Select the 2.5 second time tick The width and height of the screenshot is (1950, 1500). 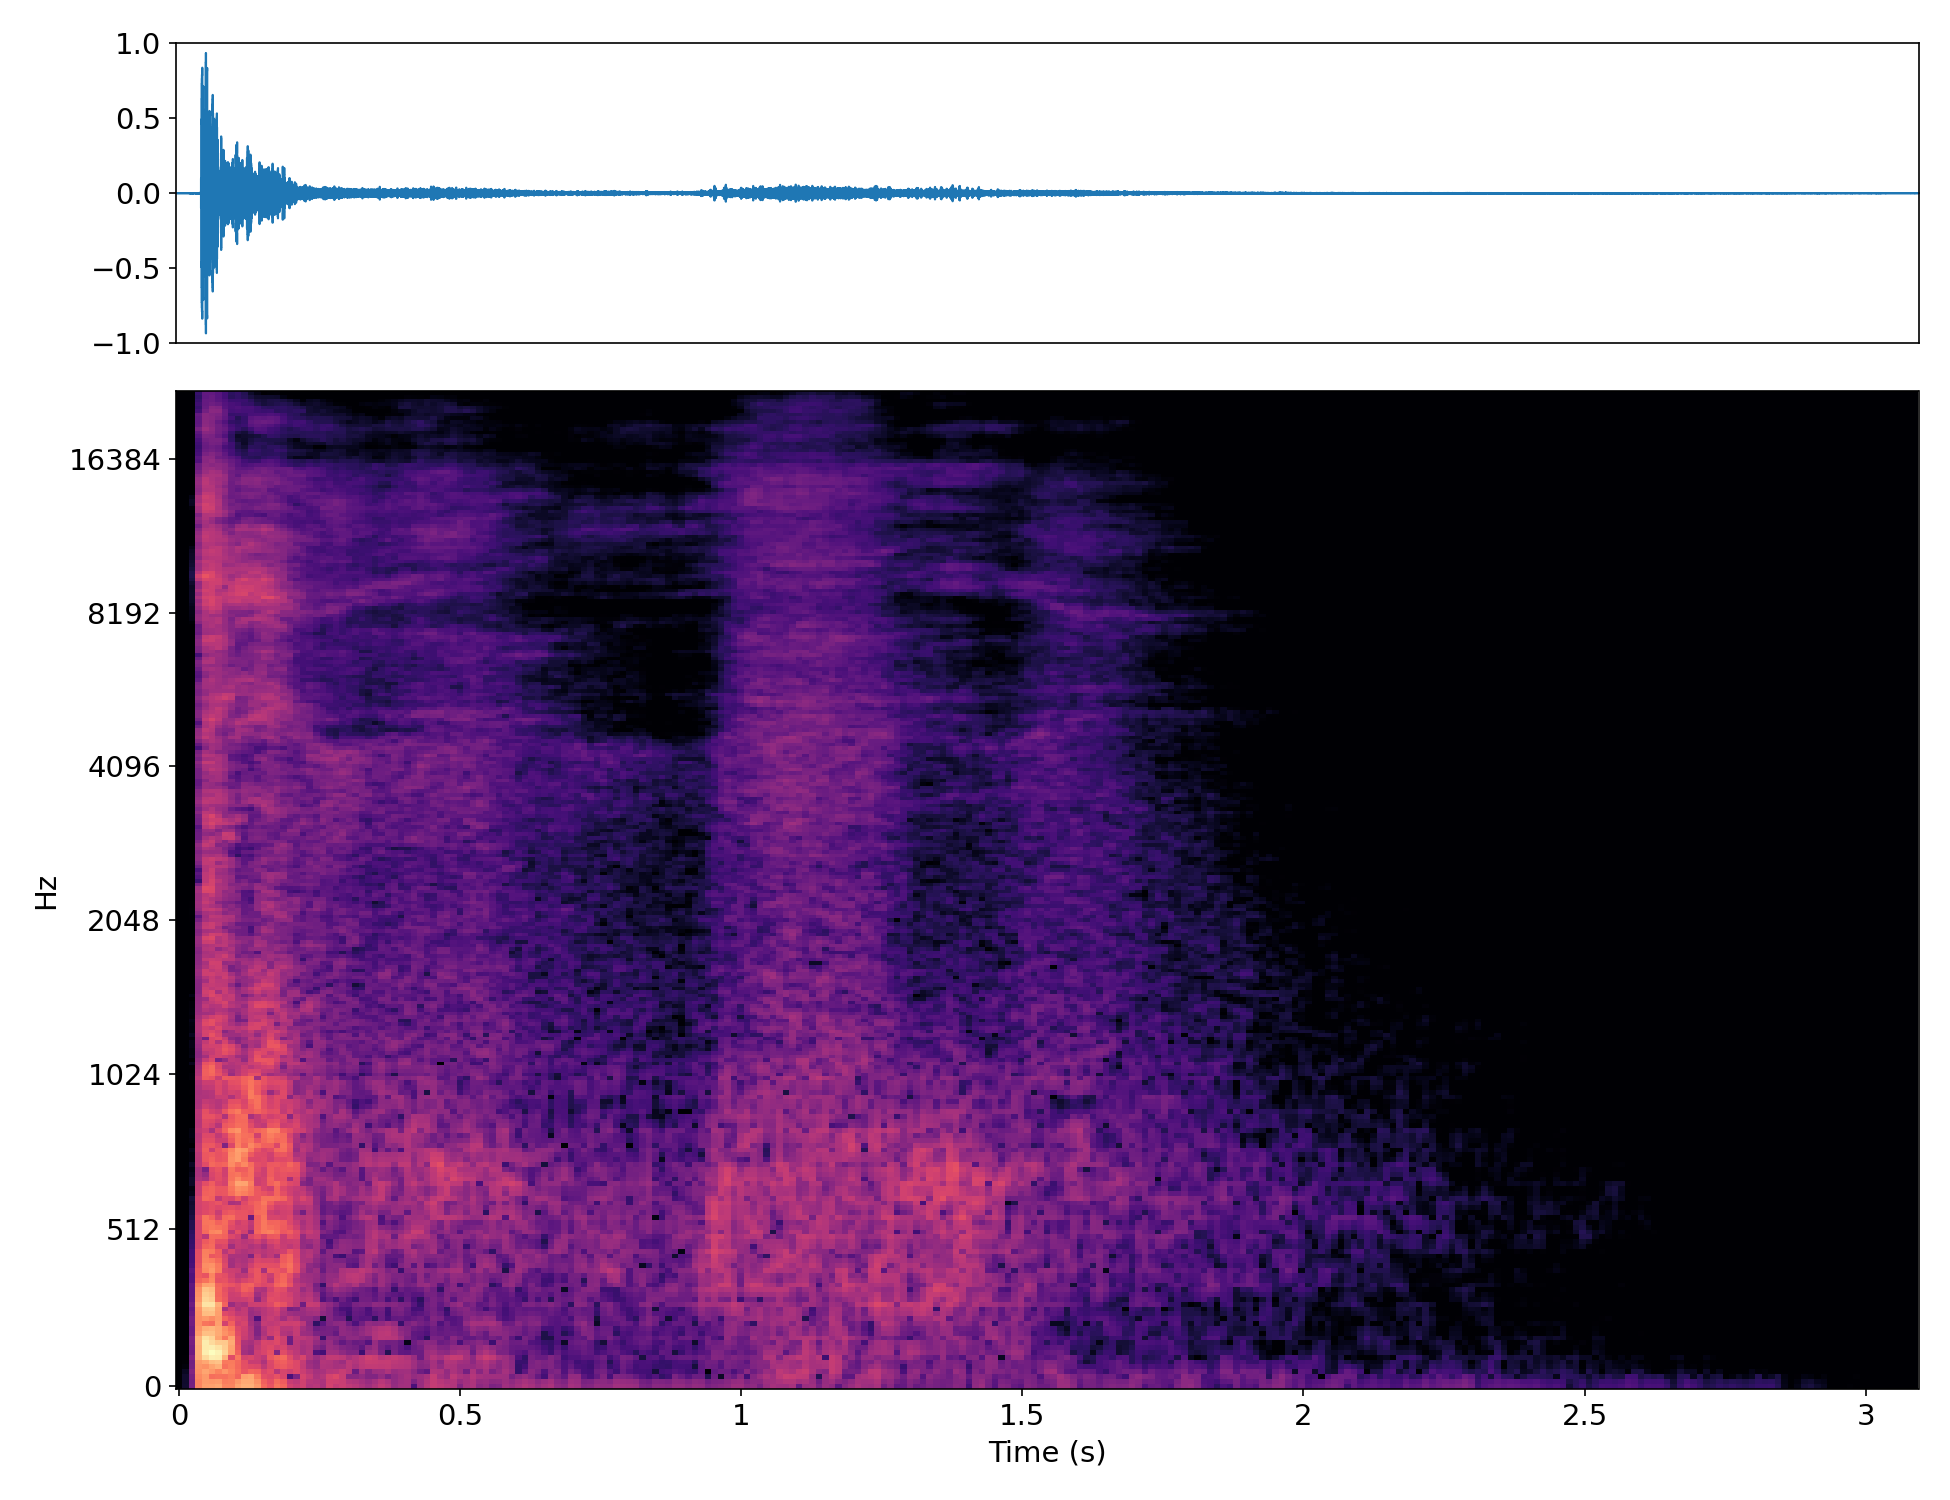point(1584,1415)
